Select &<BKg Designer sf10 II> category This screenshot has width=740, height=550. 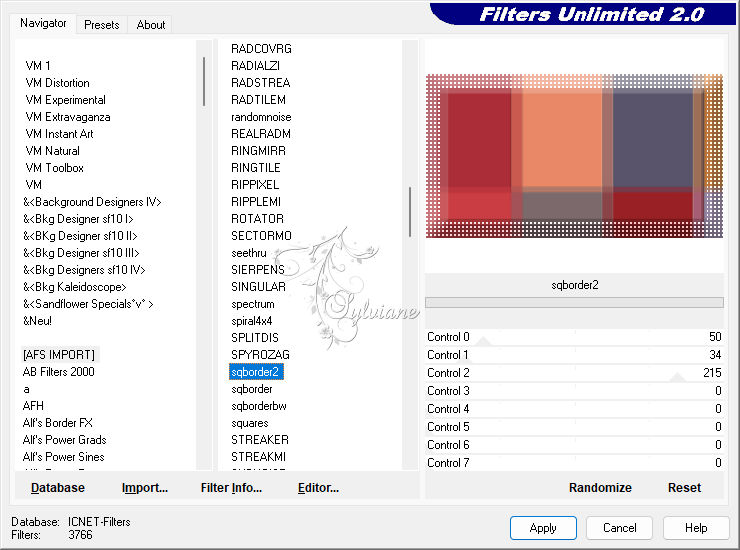click(x=80, y=236)
